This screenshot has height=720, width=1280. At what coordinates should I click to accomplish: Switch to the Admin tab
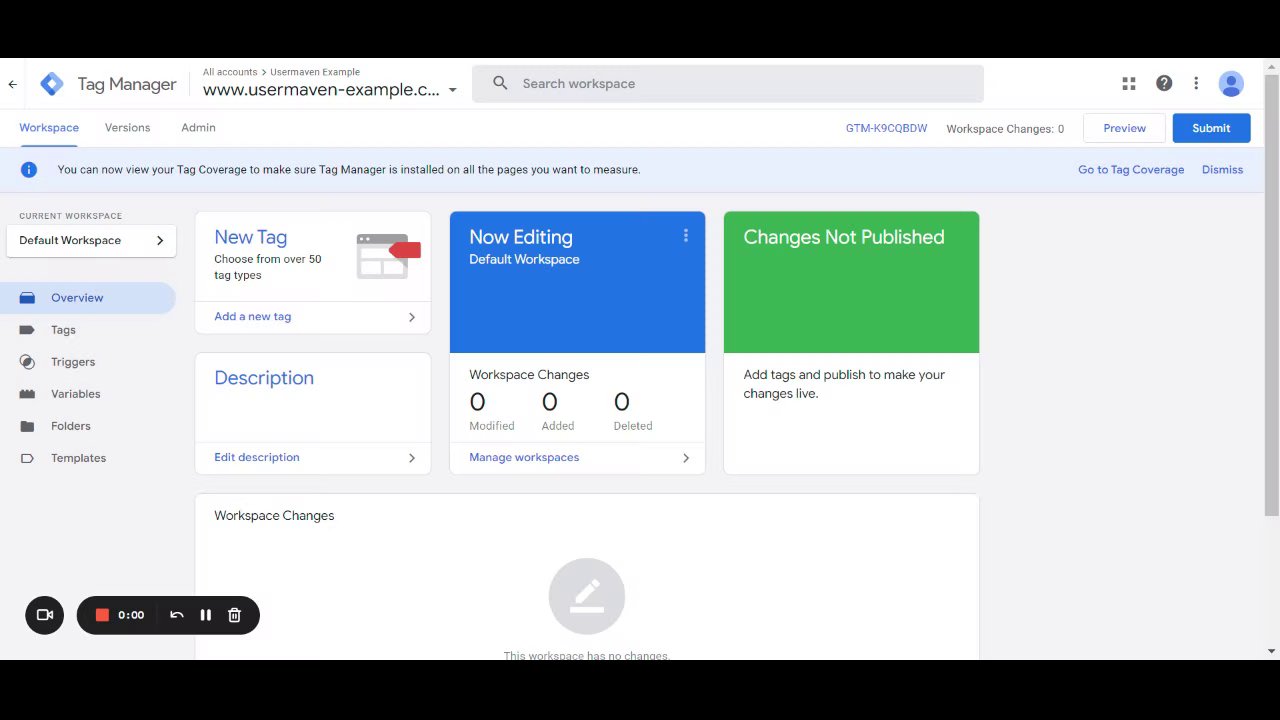198,128
